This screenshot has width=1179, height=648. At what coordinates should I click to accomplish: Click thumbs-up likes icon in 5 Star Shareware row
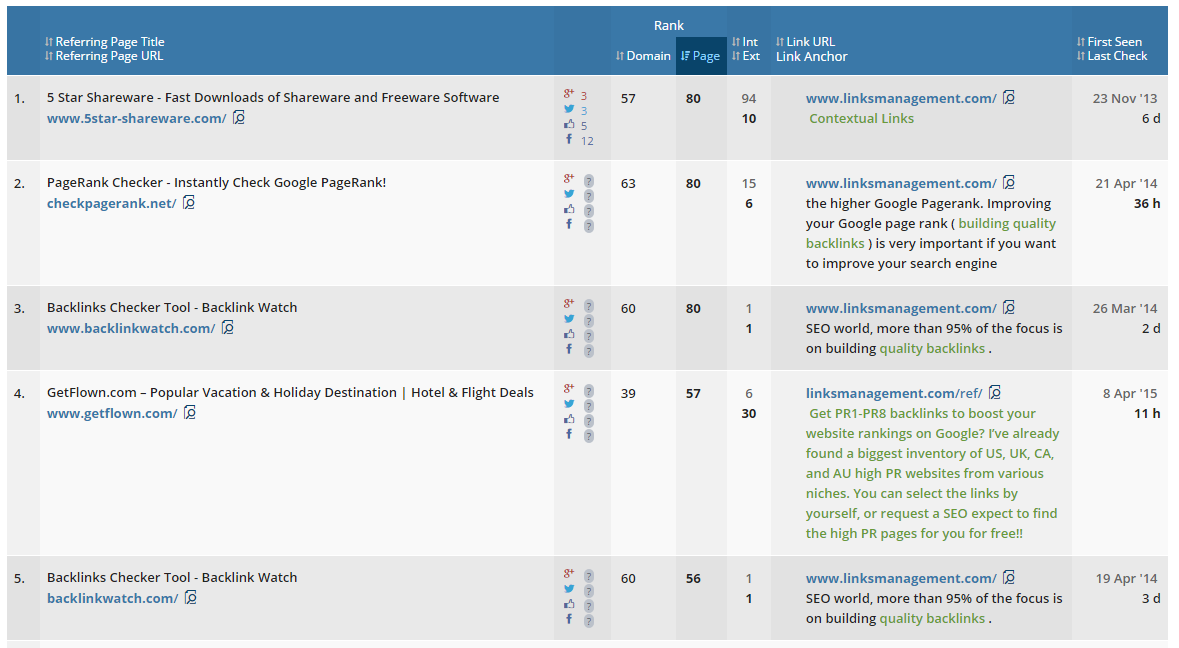click(569, 124)
